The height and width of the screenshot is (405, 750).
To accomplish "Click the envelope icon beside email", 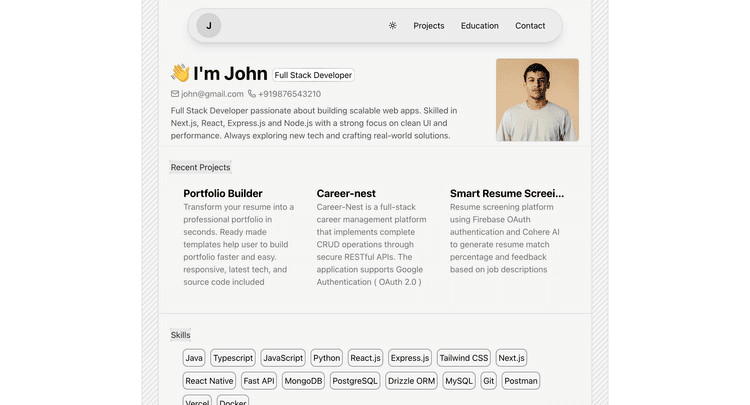I will (175, 94).
